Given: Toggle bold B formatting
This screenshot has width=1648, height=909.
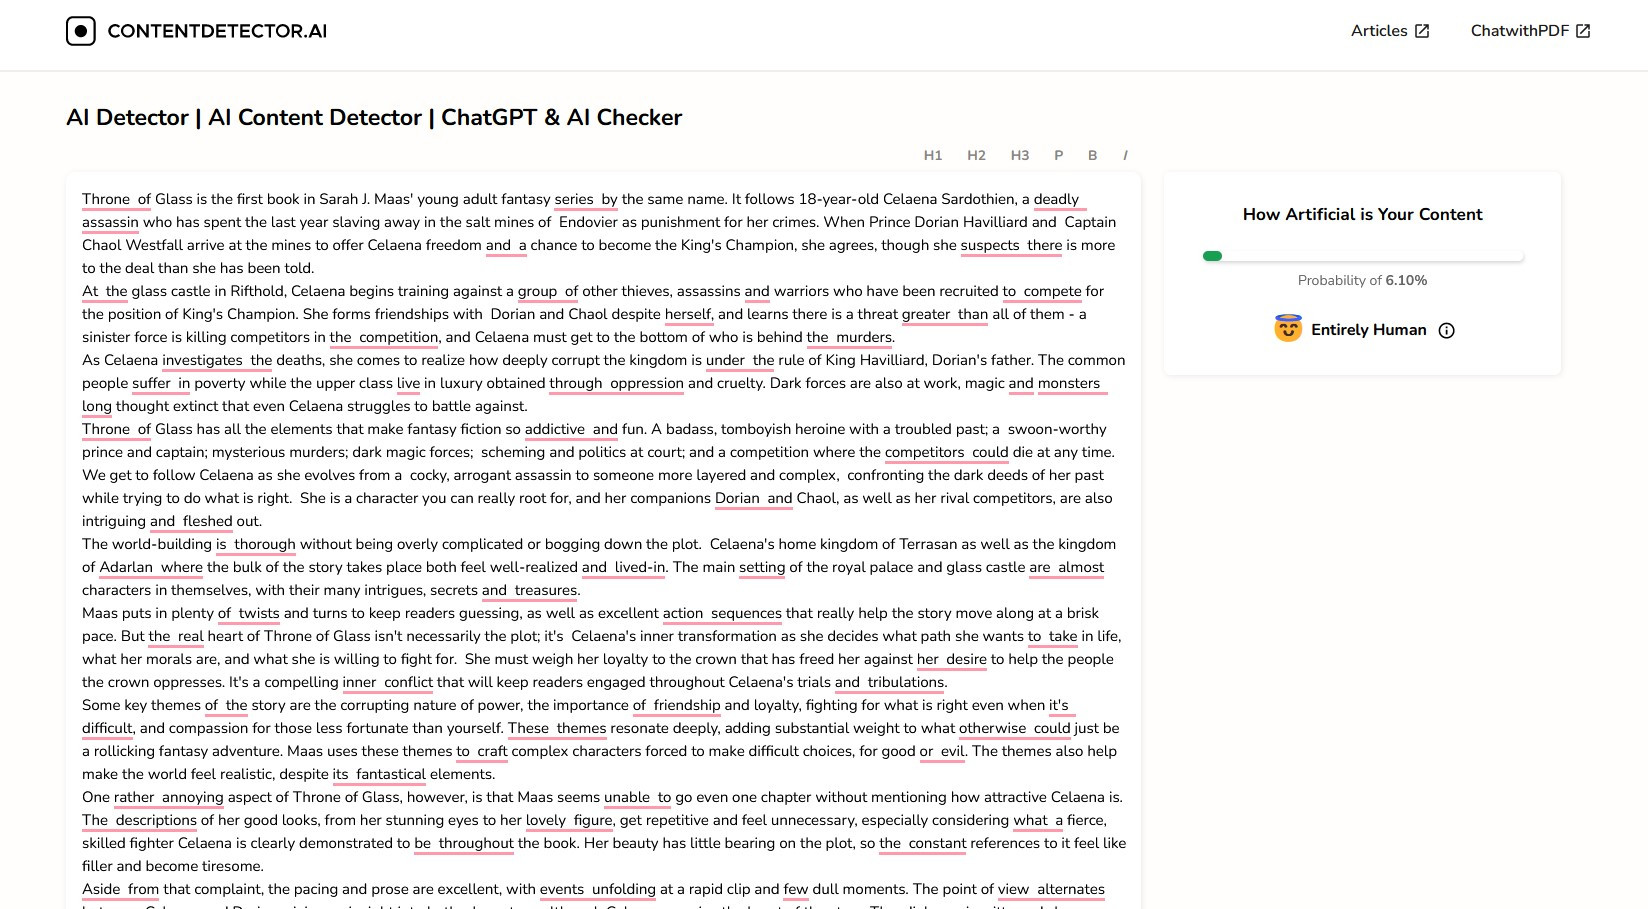Looking at the screenshot, I should (x=1092, y=155).
